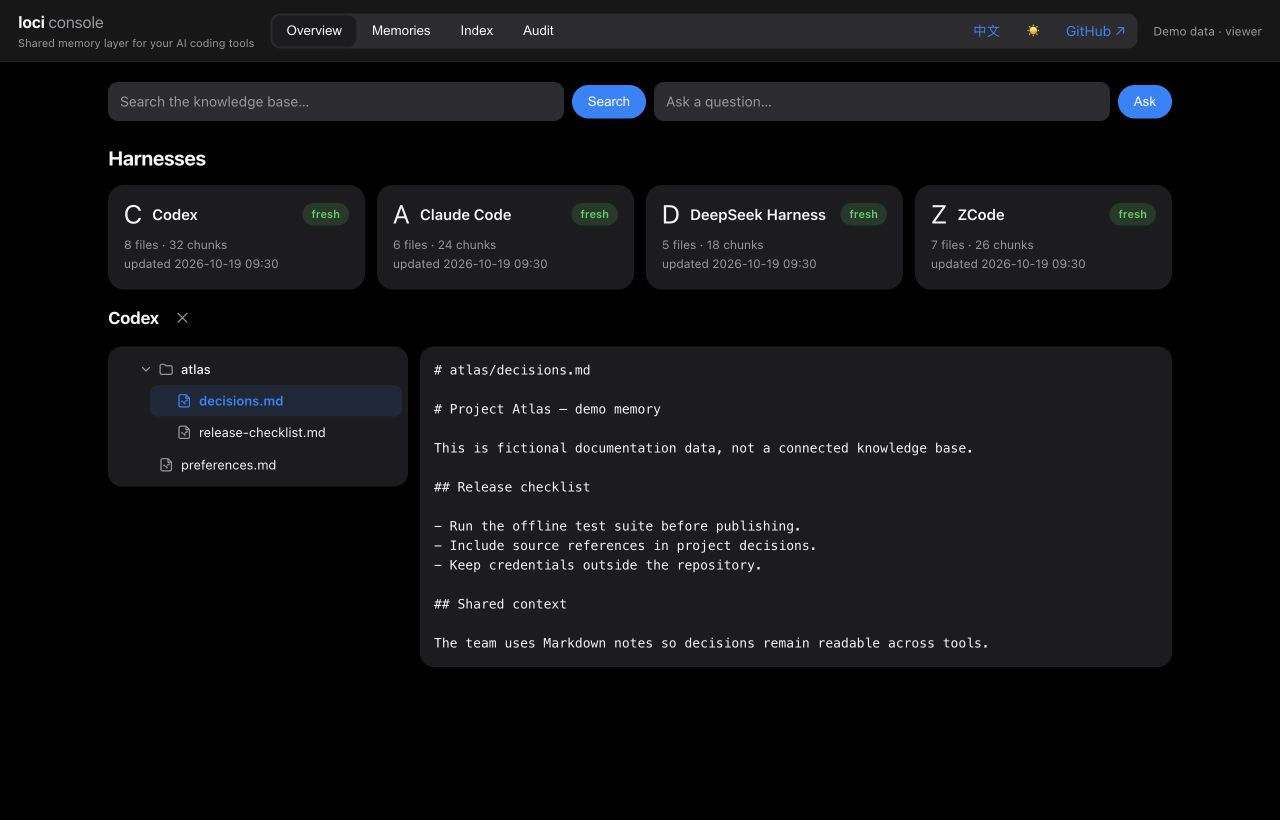The height and width of the screenshot is (820, 1280).
Task: Click '8 files · 32 chunks' text
Action: [176, 245]
